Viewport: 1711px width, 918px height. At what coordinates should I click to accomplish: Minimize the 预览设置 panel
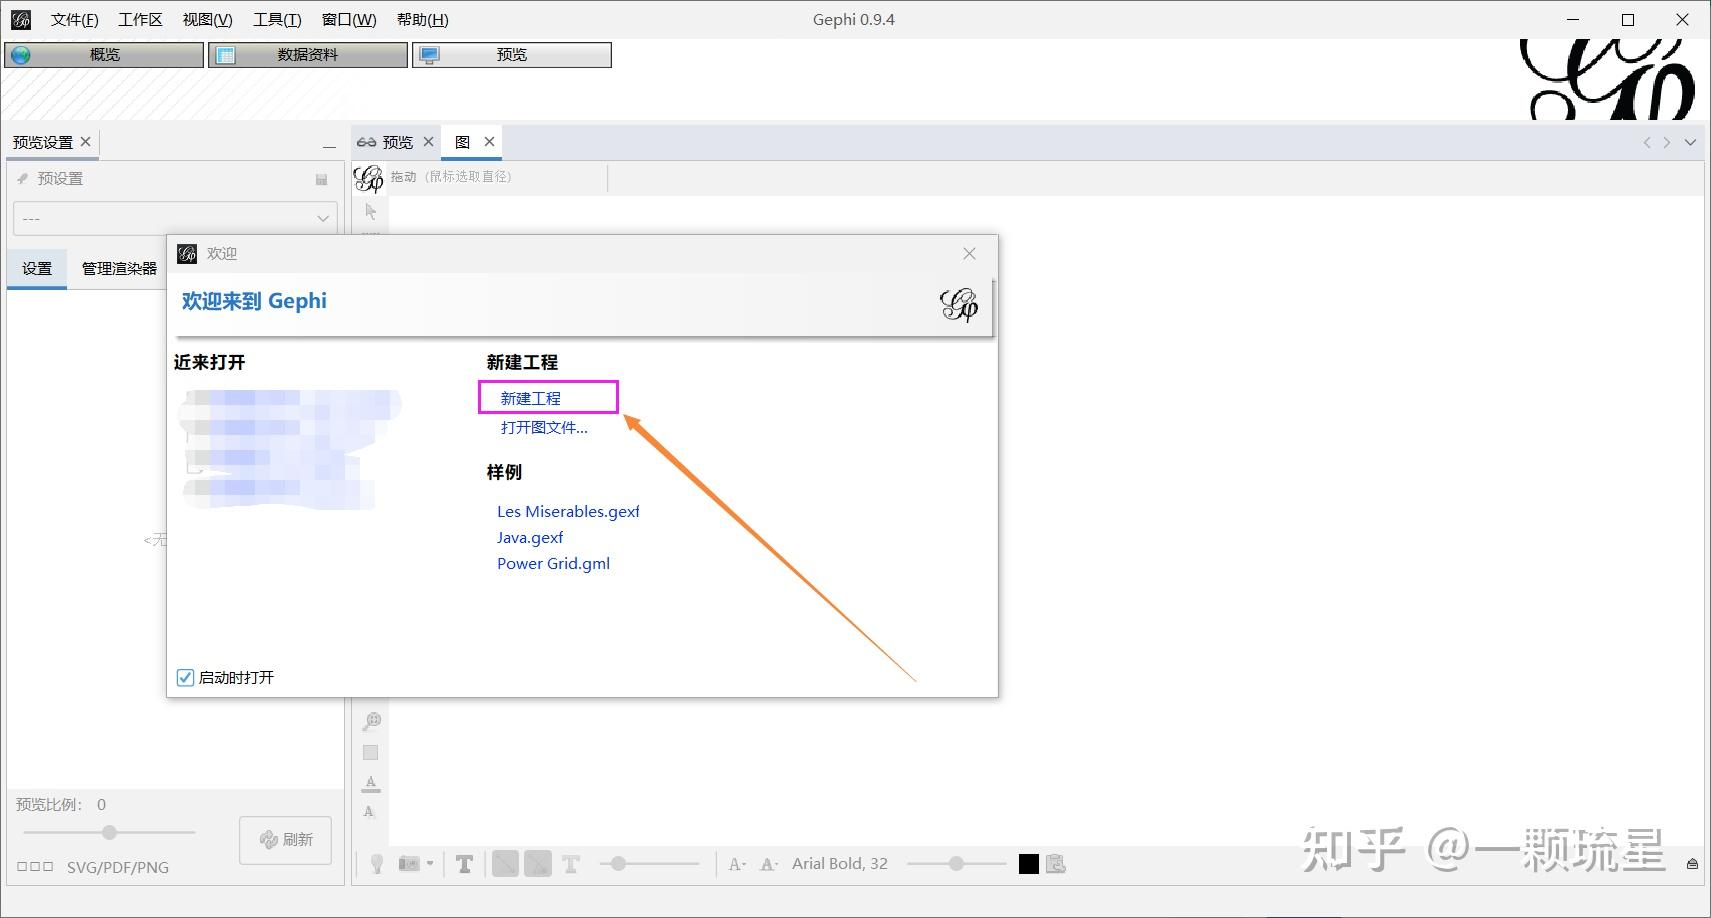coord(329,146)
